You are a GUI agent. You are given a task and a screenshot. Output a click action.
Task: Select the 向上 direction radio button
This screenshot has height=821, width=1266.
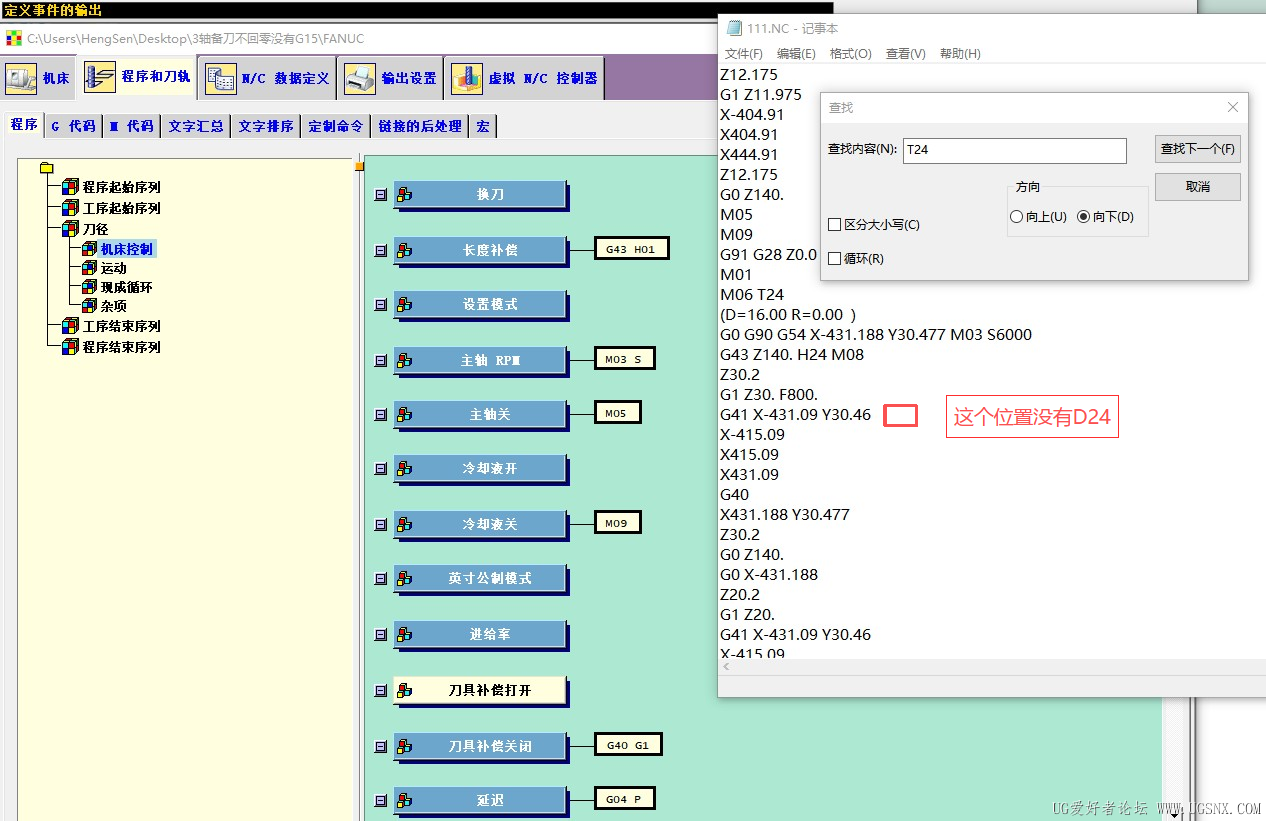pos(1017,217)
